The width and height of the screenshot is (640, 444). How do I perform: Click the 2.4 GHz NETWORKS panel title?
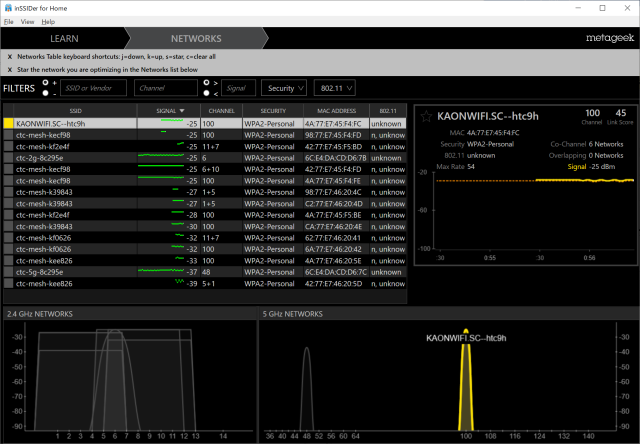[40, 314]
